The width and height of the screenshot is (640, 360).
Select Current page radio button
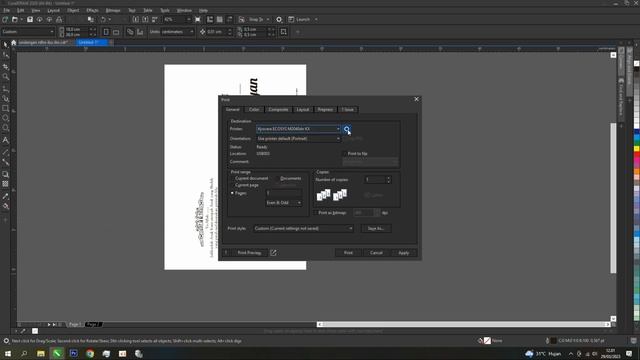[233, 185]
